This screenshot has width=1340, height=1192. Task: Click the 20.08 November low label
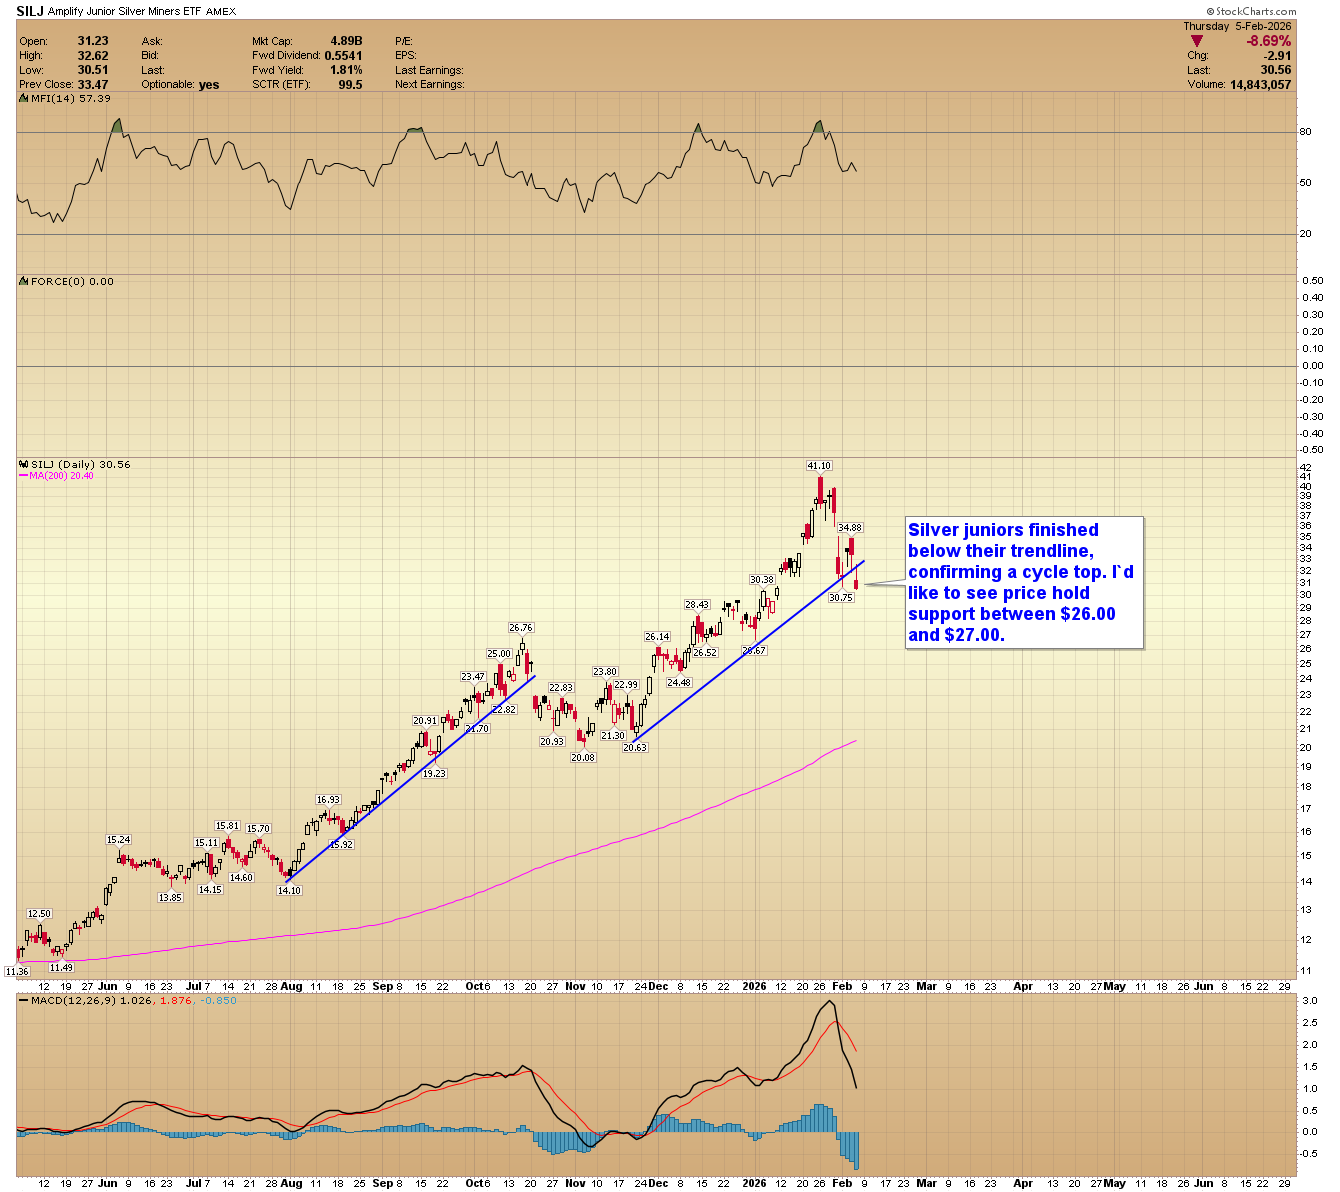pyautogui.click(x=583, y=757)
